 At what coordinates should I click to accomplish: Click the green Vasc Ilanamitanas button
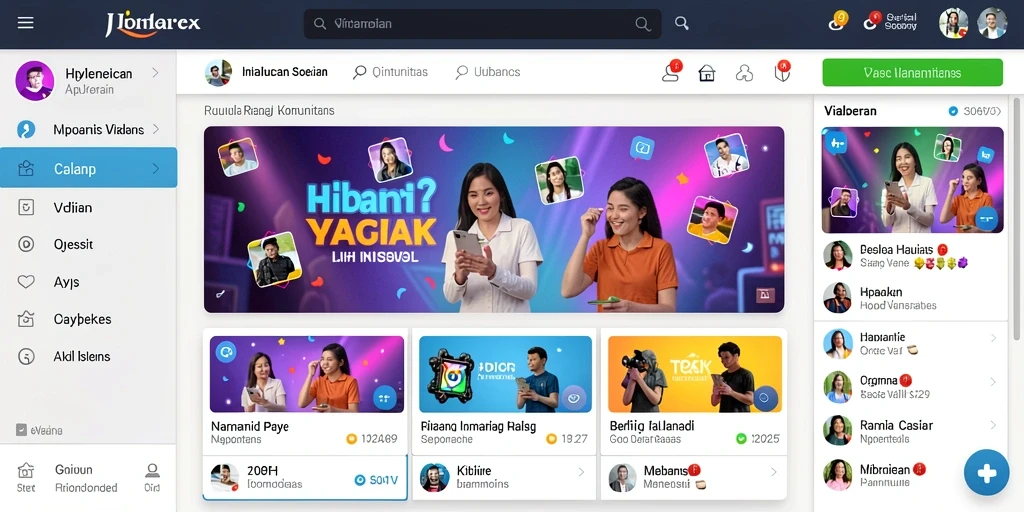click(912, 72)
